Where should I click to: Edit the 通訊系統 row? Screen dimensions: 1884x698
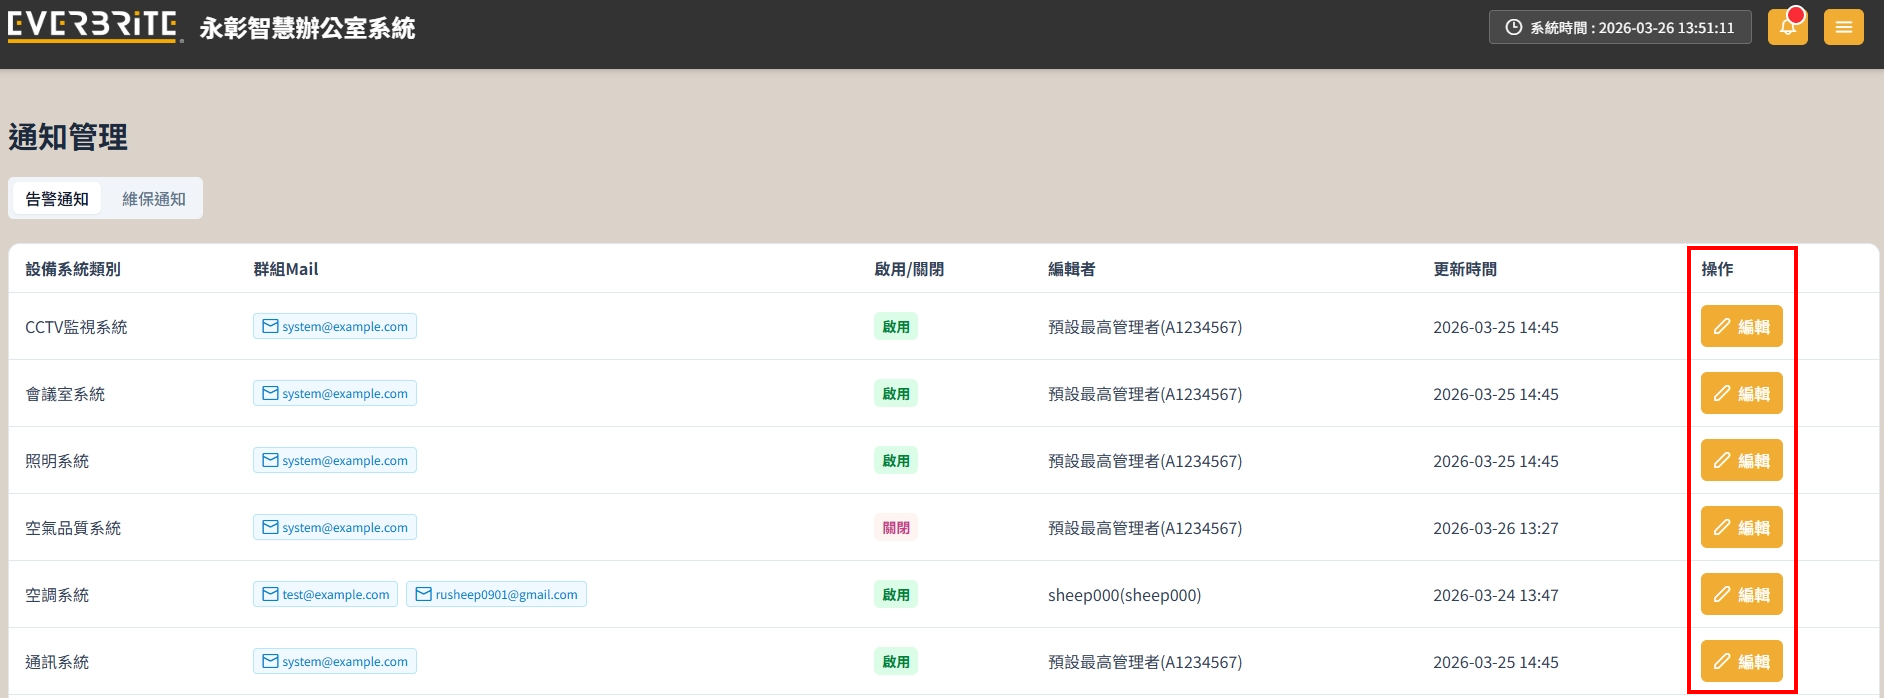click(x=1741, y=662)
